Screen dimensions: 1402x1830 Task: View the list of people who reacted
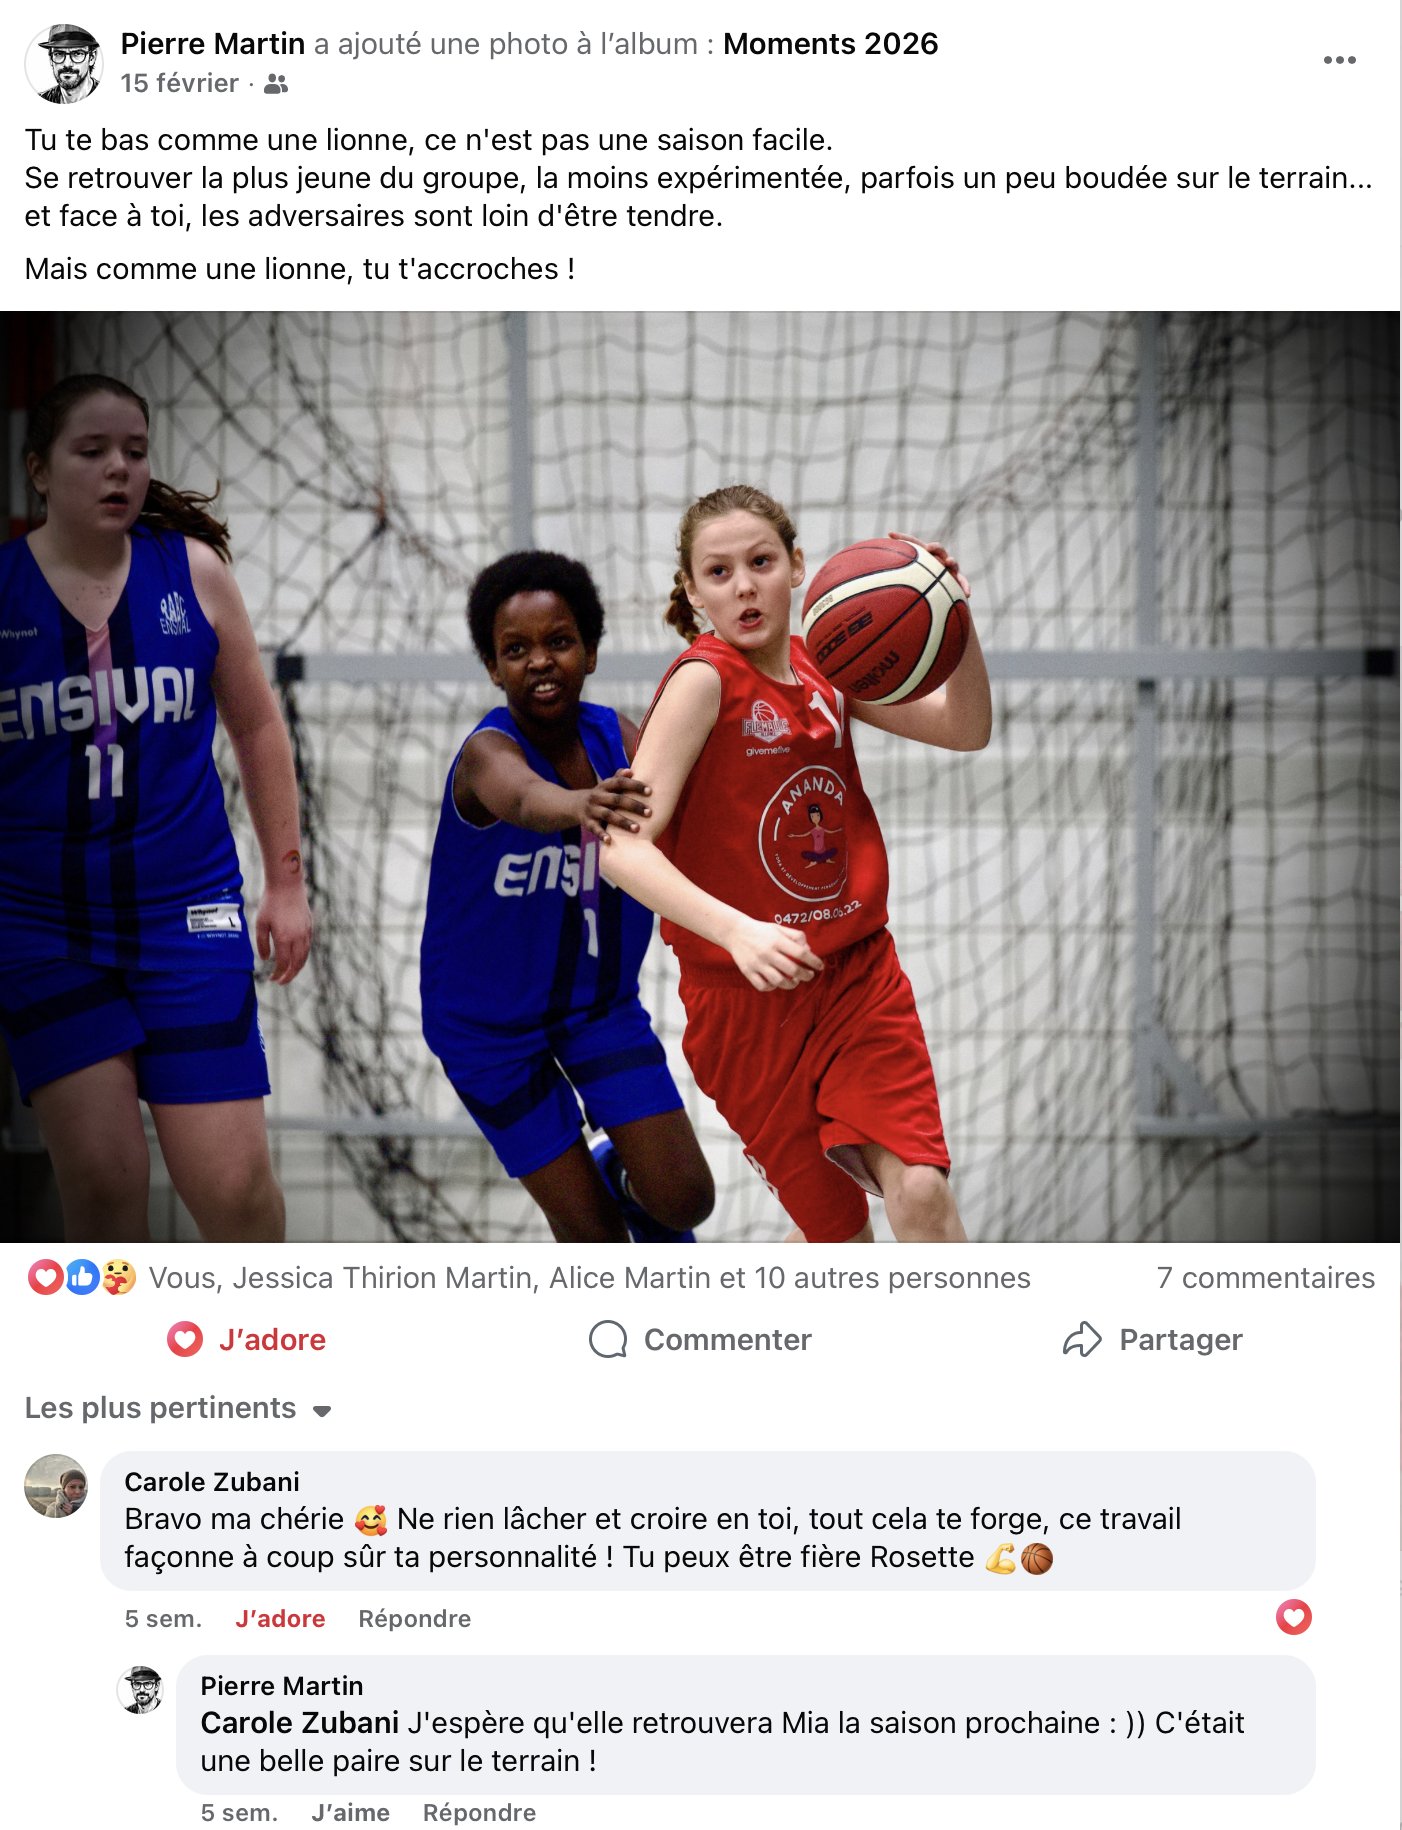[x=589, y=1278]
